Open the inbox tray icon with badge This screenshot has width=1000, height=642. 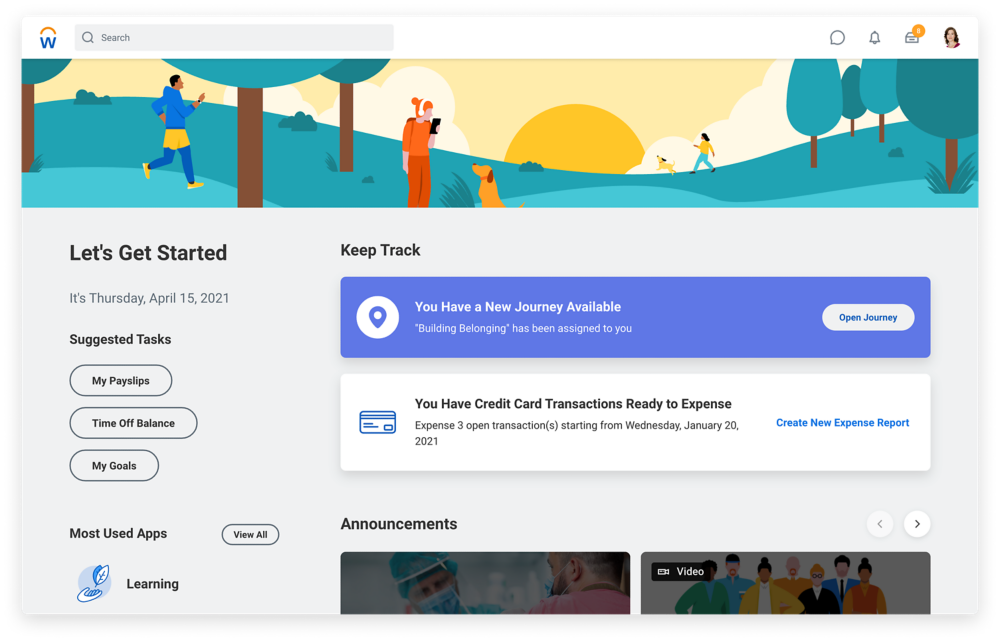pos(912,38)
